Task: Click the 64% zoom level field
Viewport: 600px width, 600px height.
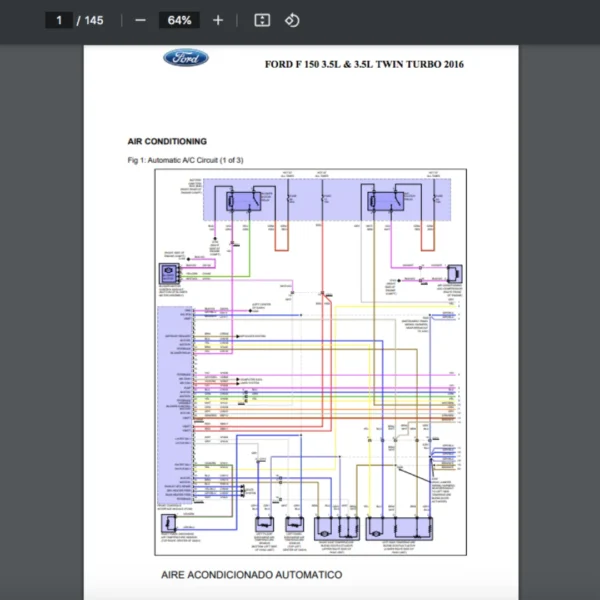Action: point(180,20)
